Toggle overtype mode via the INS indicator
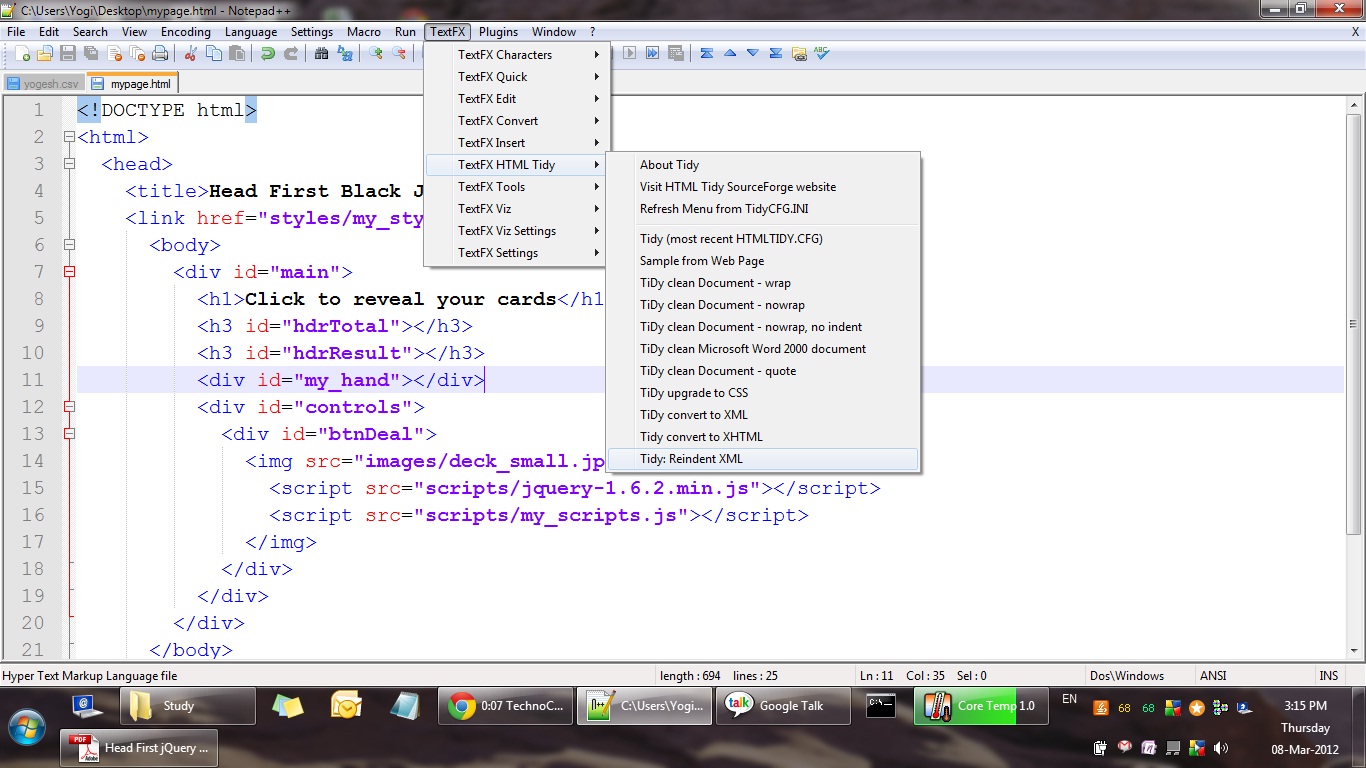 tap(1329, 675)
